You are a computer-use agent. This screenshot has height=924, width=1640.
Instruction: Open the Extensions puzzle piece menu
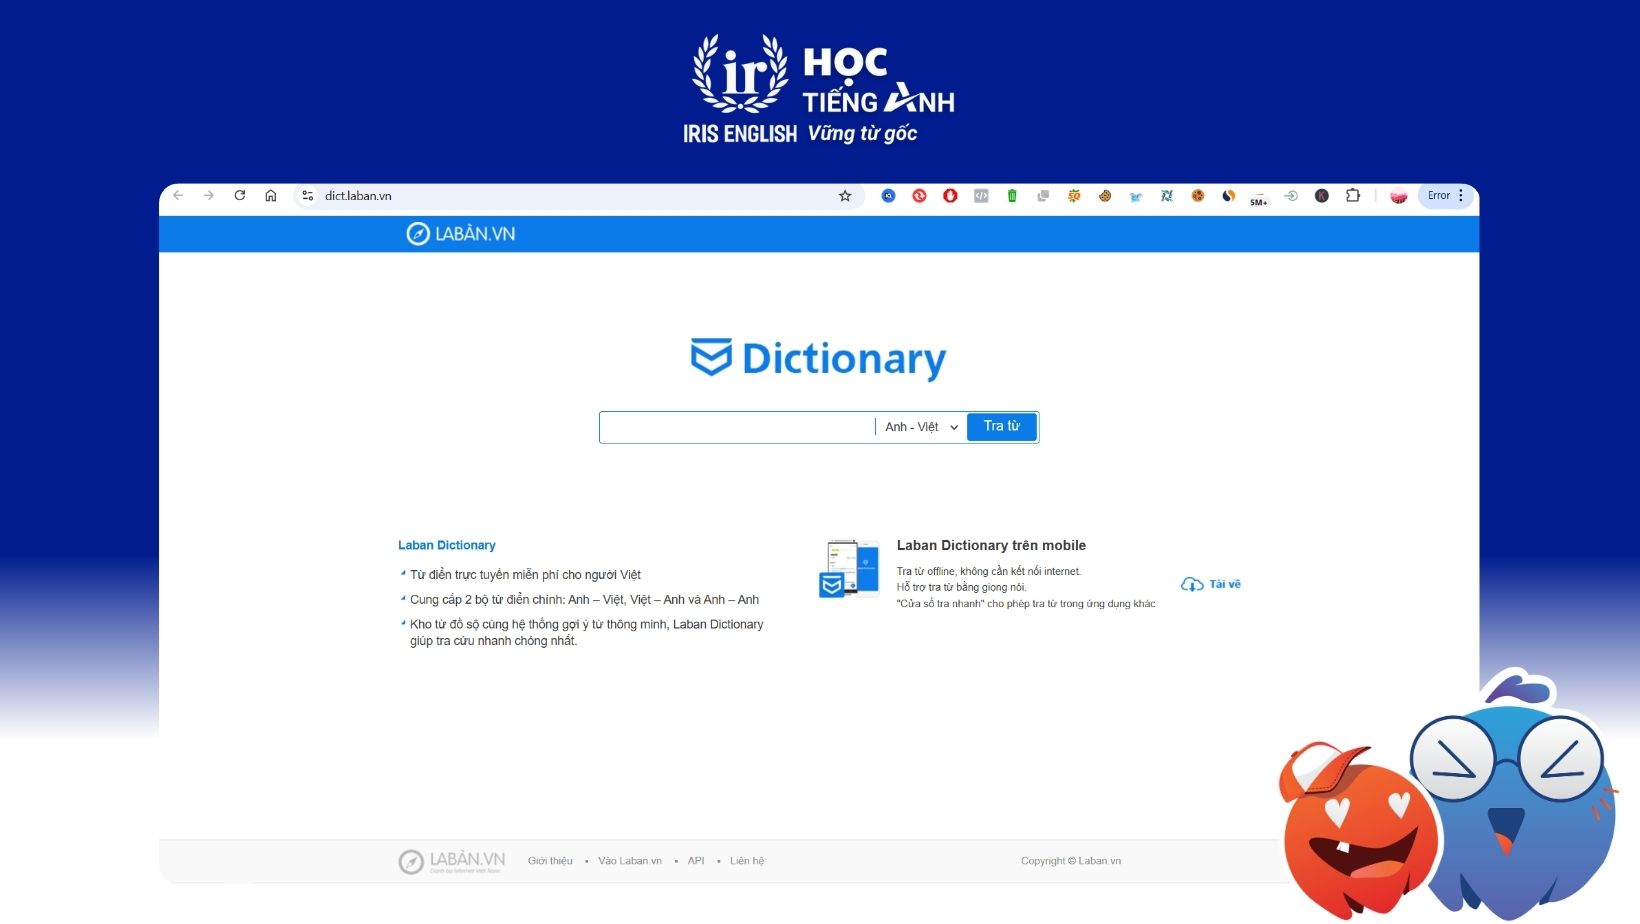point(1353,196)
